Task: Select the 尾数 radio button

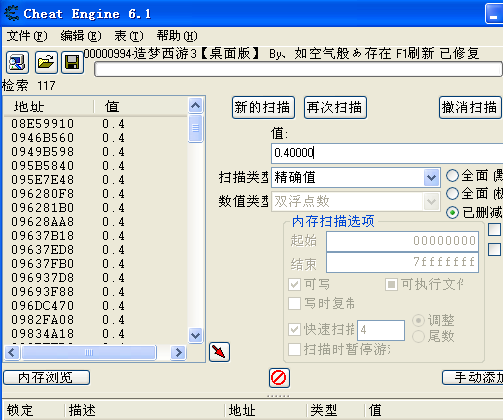Action: pyautogui.click(x=418, y=336)
